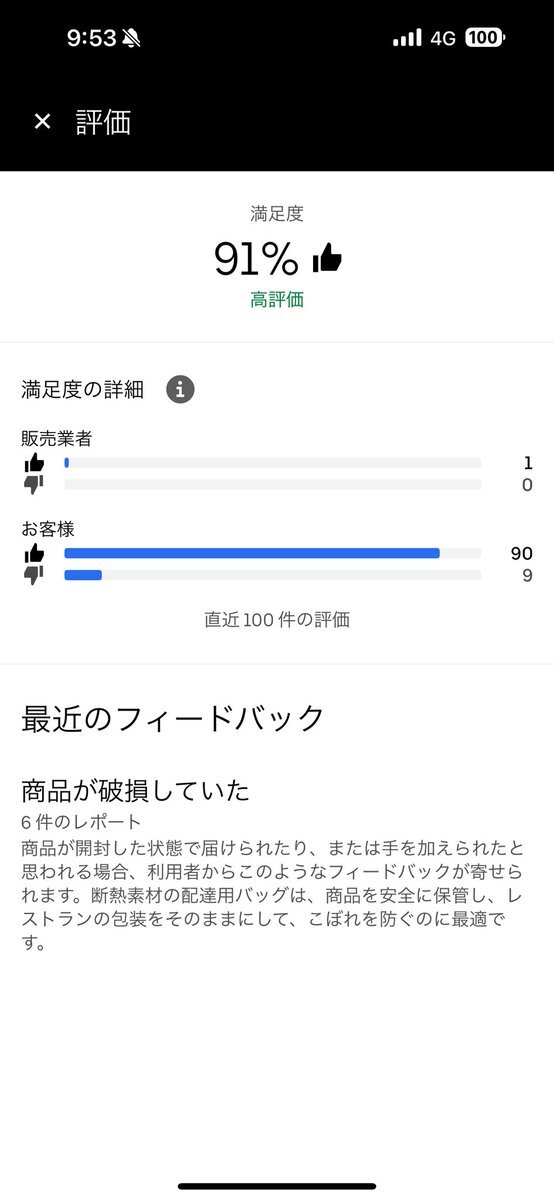Click the お客様 positive rating bar showing 90
The width and height of the screenshot is (554, 1200).
[x=272, y=553]
